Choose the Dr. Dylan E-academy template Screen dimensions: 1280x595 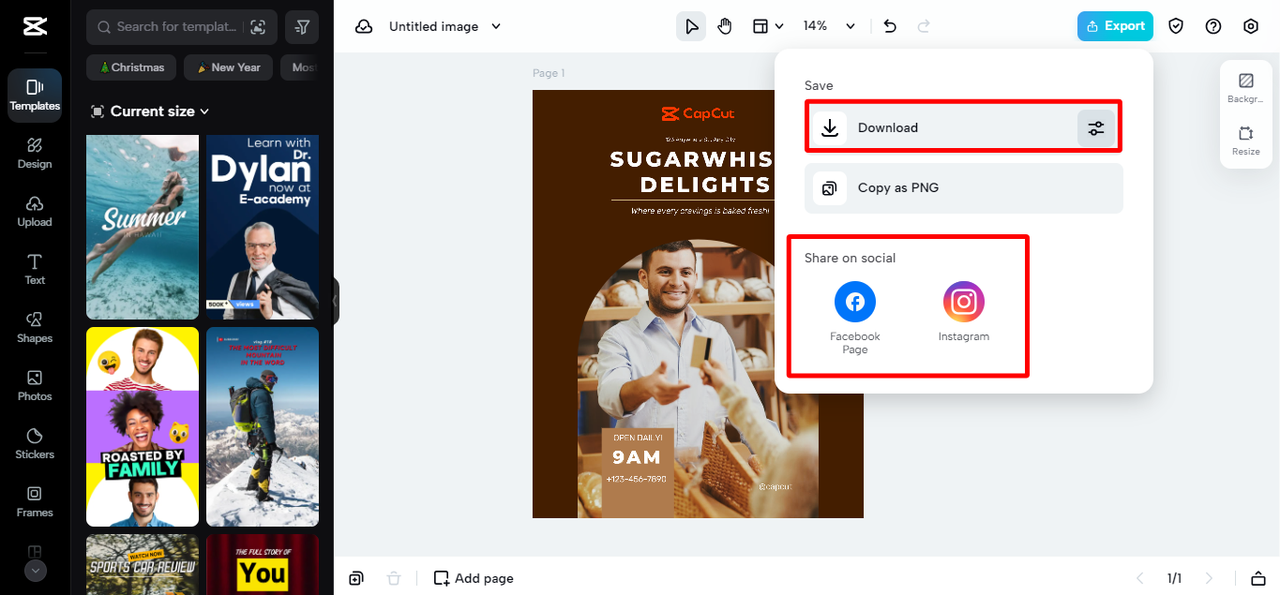pyautogui.click(x=262, y=227)
